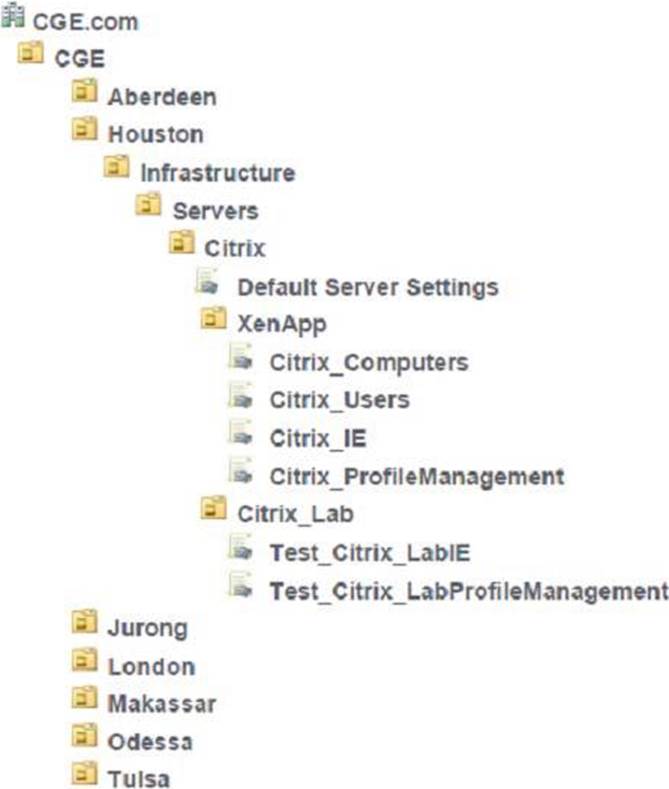Open Test_Citrix_LabProfileManagement policy
This screenshot has width=669, height=789.
466,590
